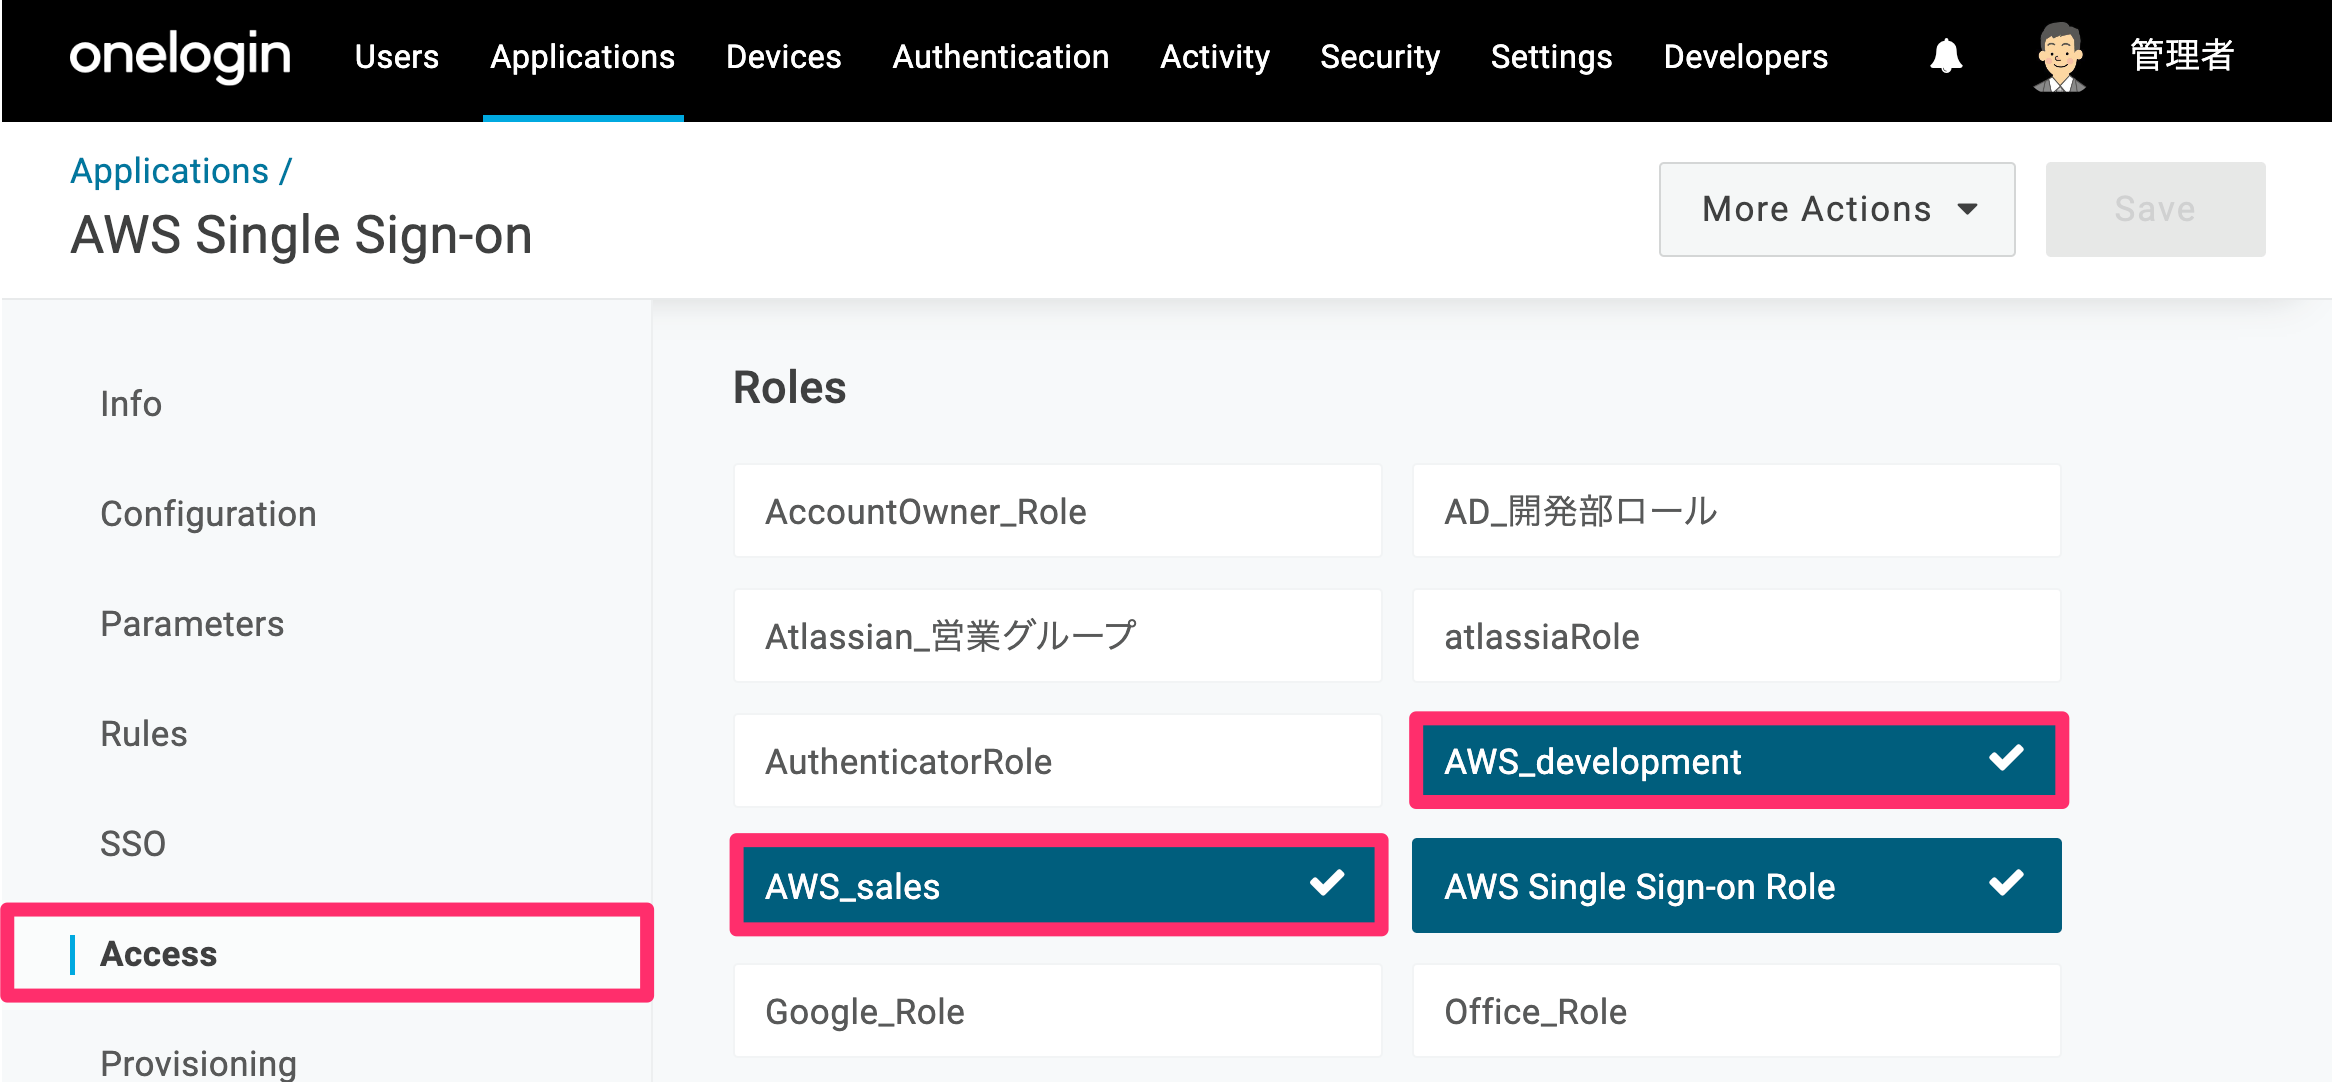The height and width of the screenshot is (1082, 2332).
Task: Click the admin user avatar
Action: coord(2059,57)
